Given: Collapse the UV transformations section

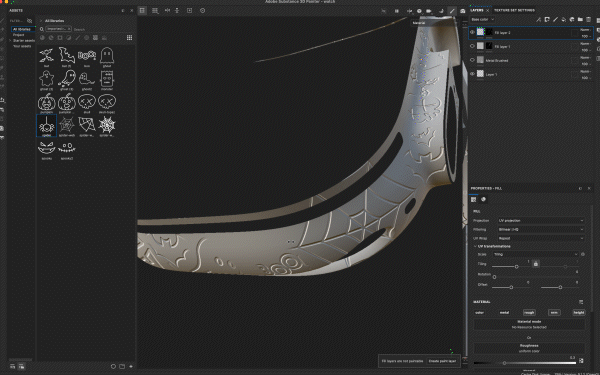Looking at the screenshot, I should point(475,246).
